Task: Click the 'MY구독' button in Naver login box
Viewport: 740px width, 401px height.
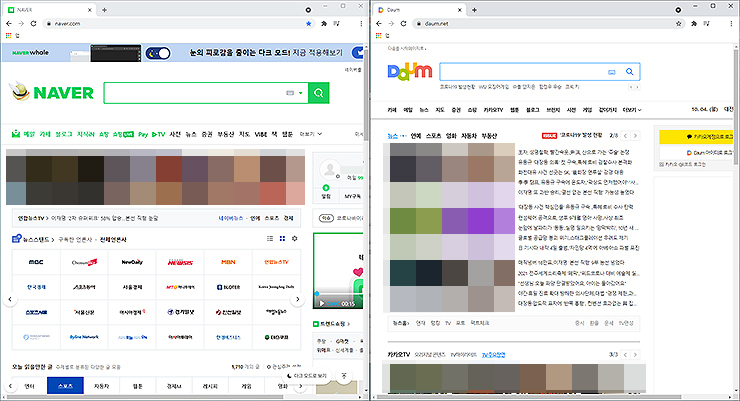Action: (x=352, y=196)
